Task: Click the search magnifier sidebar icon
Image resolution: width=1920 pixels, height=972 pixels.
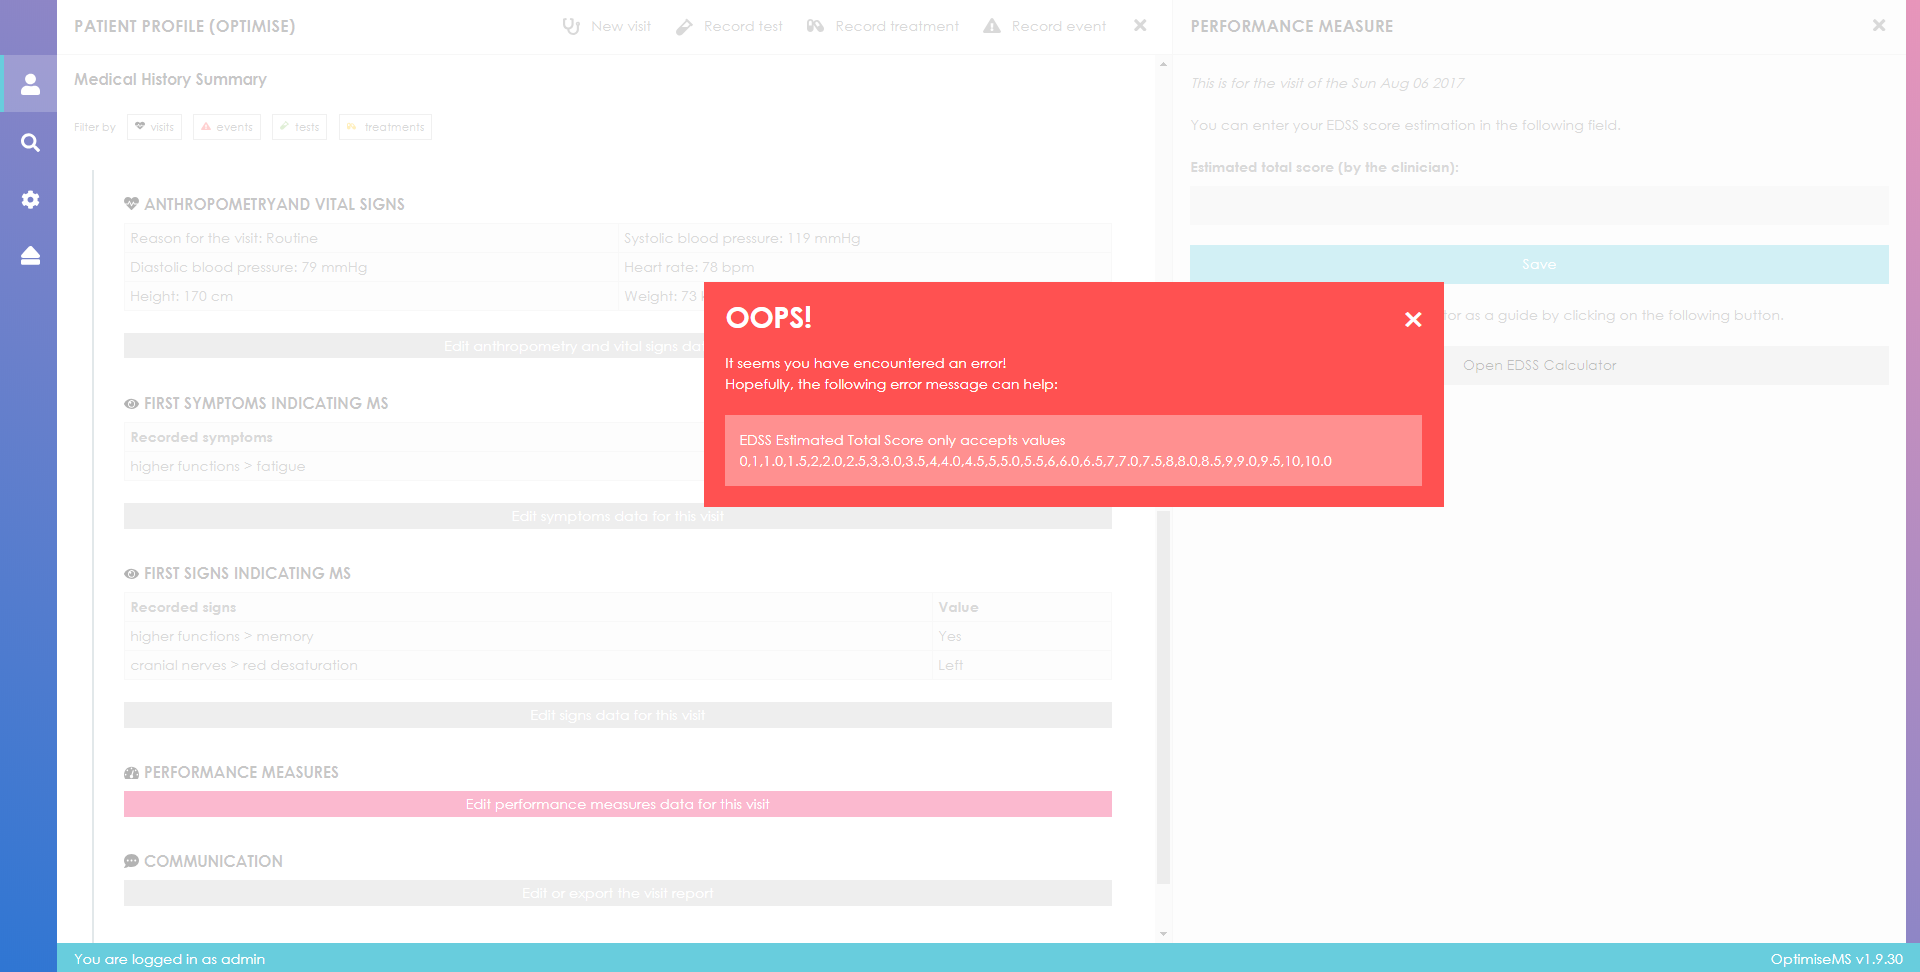Action: click(x=30, y=143)
